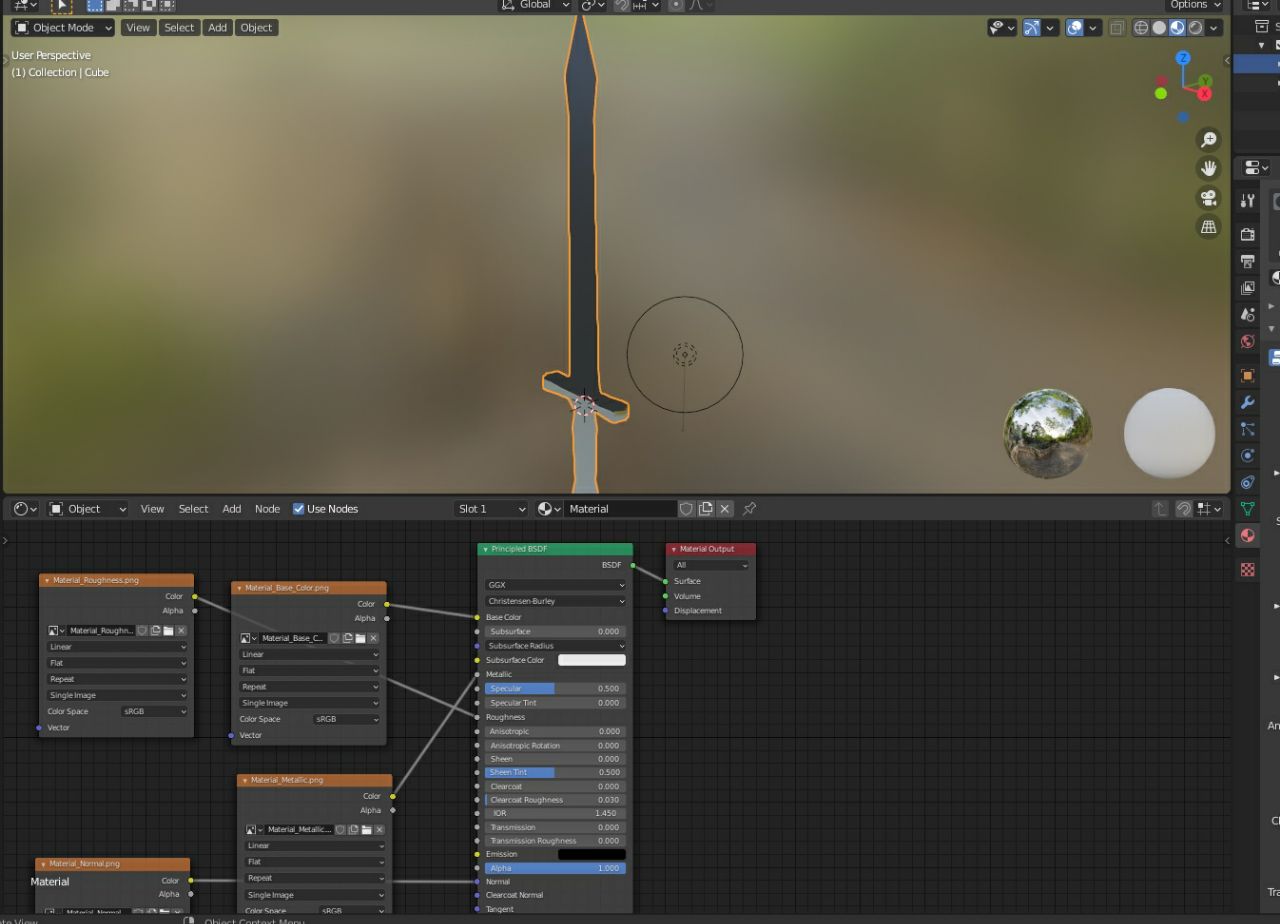Toggle the pin icon in node editor header
The width and height of the screenshot is (1280, 924).
(749, 509)
